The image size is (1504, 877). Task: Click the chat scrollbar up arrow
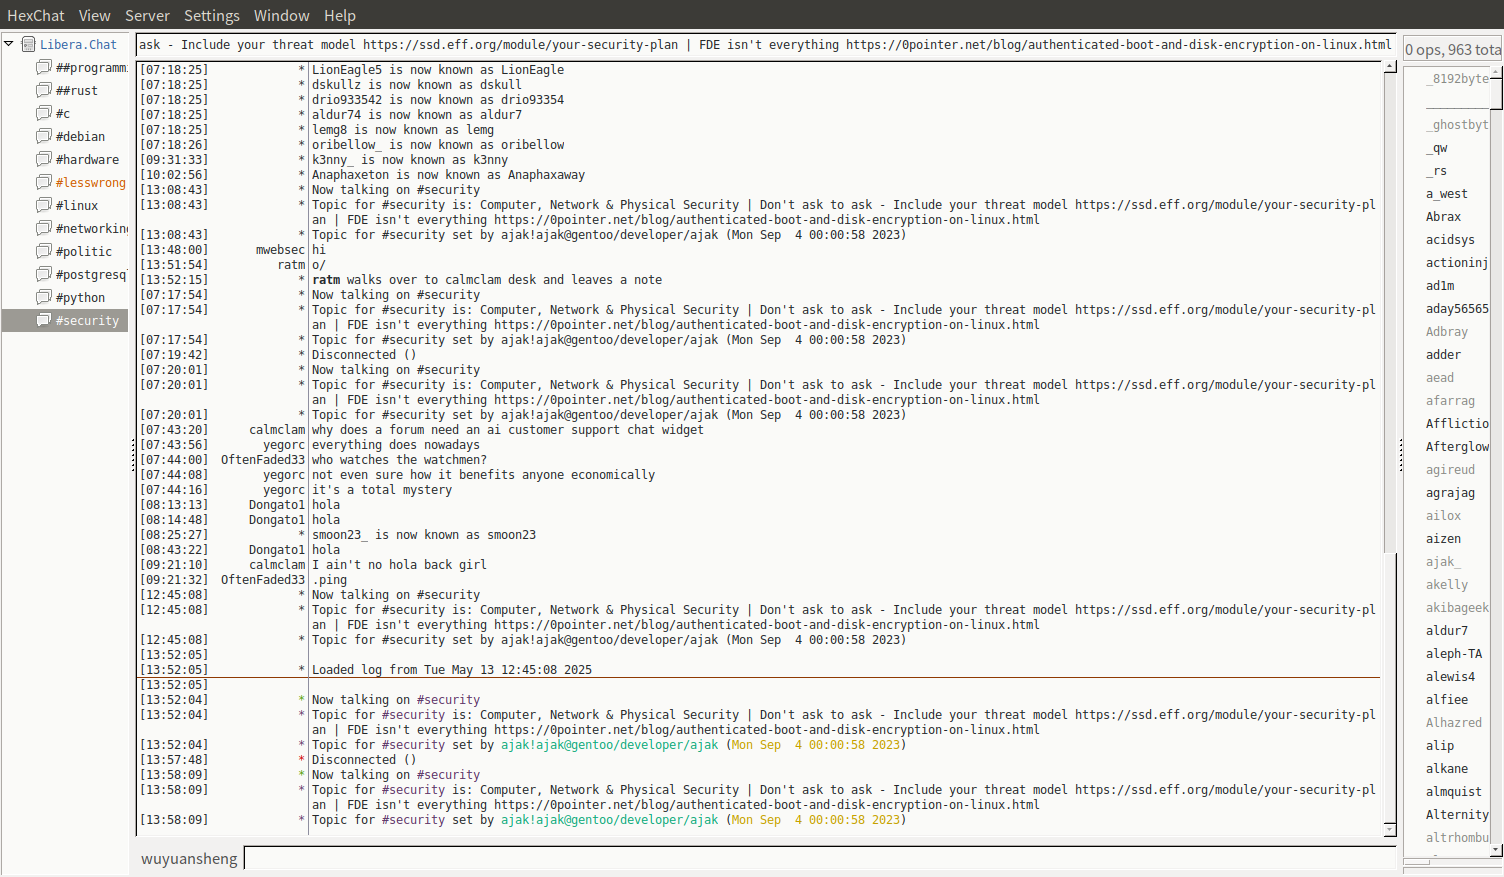tap(1390, 67)
